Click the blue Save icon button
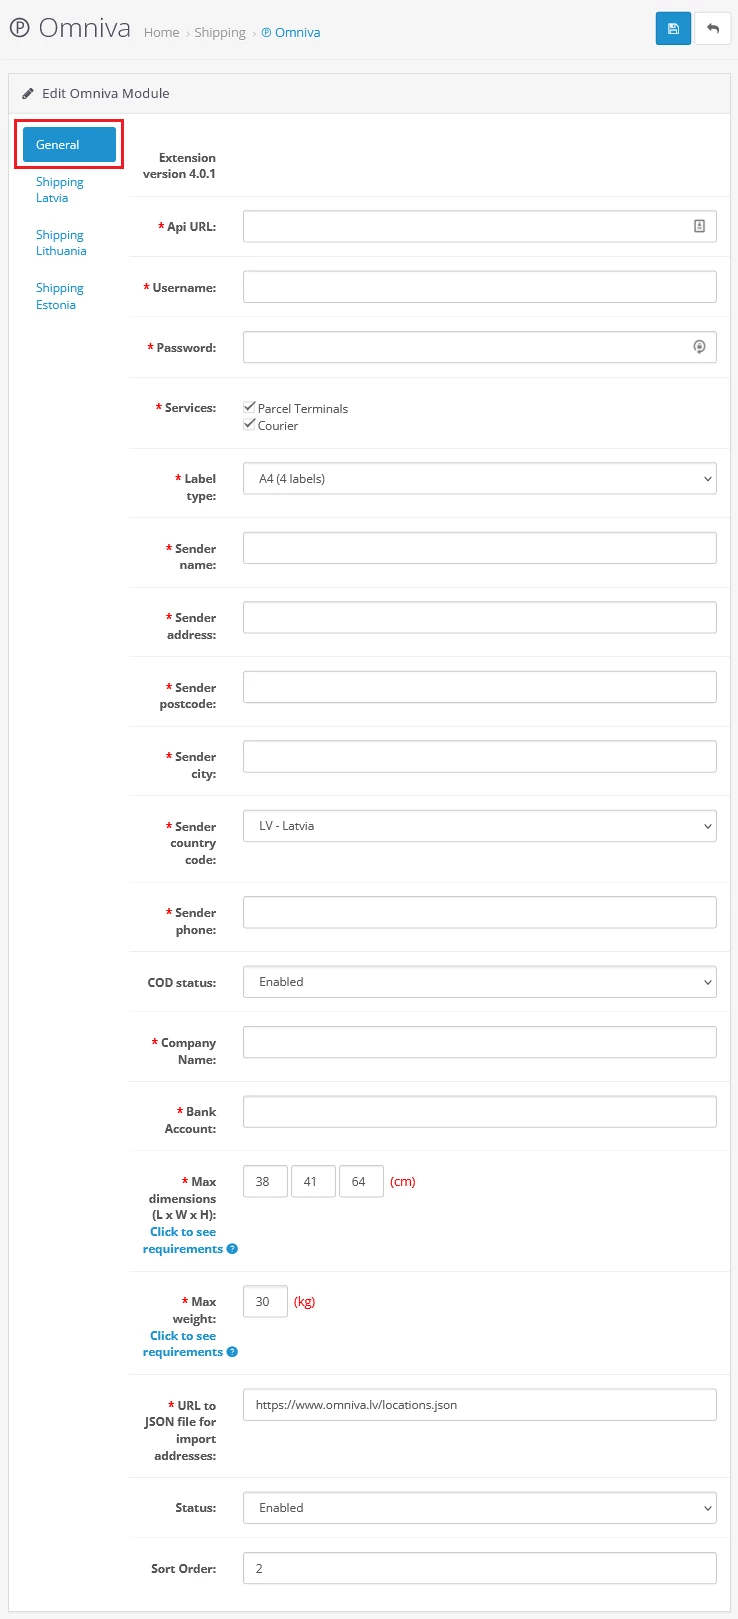Viewport: 738px width, 1619px height. click(673, 29)
